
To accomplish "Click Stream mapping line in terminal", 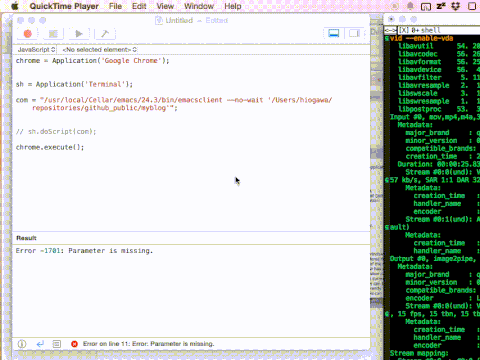I will click(x=419, y=353).
